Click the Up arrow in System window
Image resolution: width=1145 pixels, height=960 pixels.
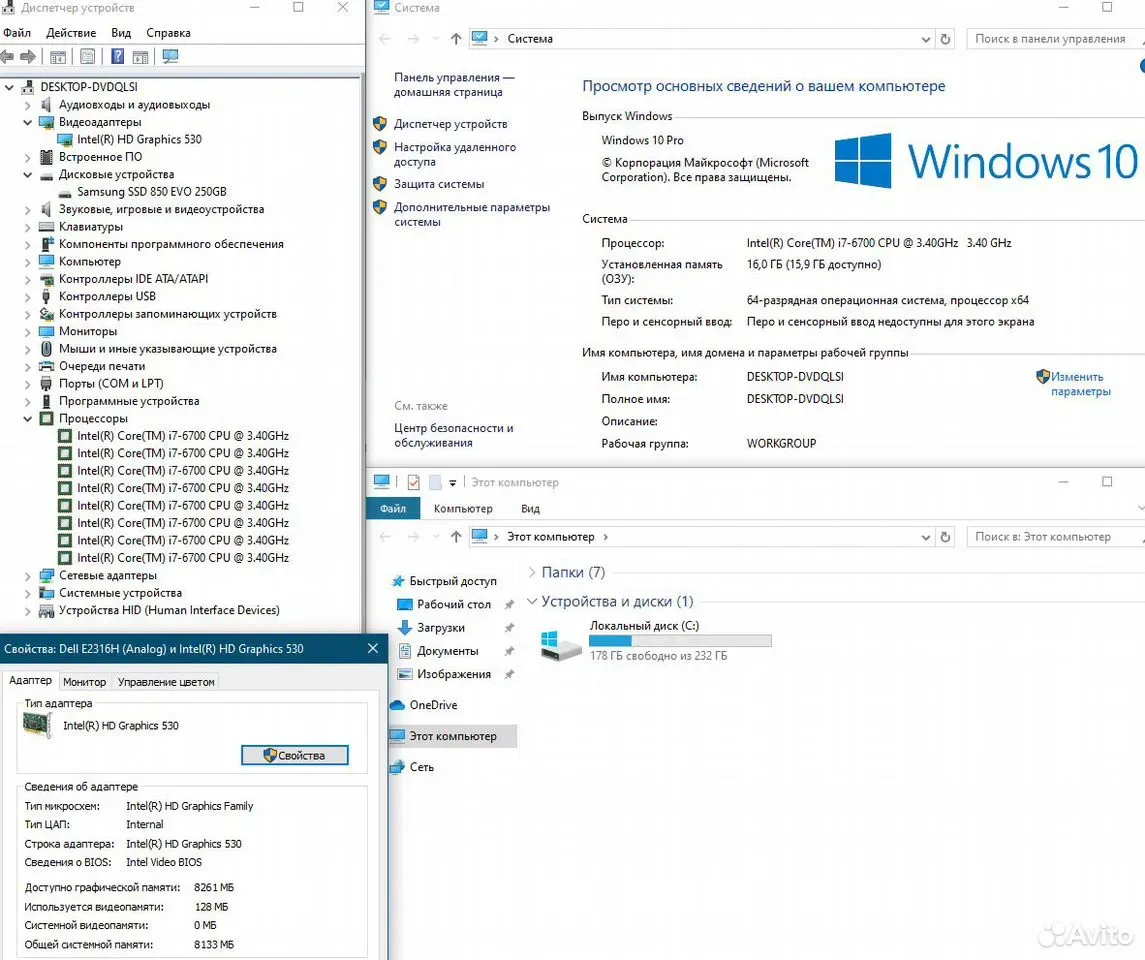(456, 39)
